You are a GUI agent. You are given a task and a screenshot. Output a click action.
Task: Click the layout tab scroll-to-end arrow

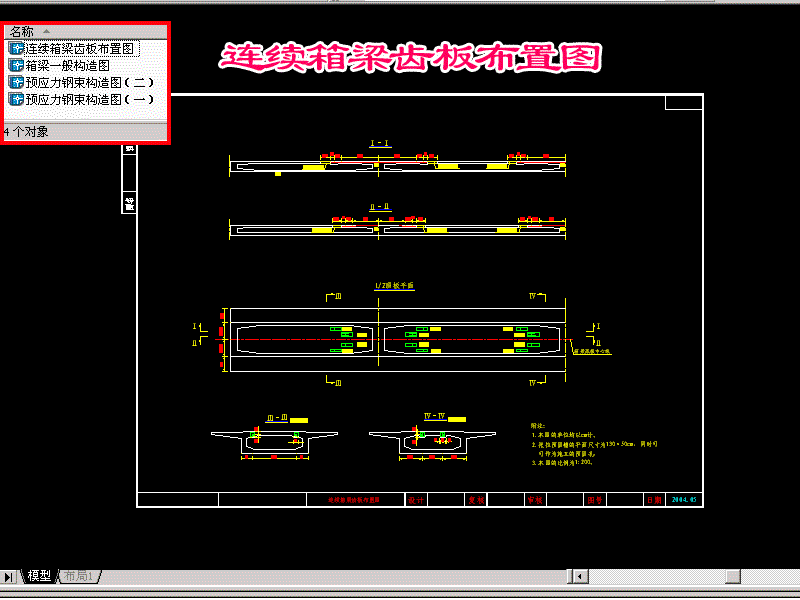8,577
